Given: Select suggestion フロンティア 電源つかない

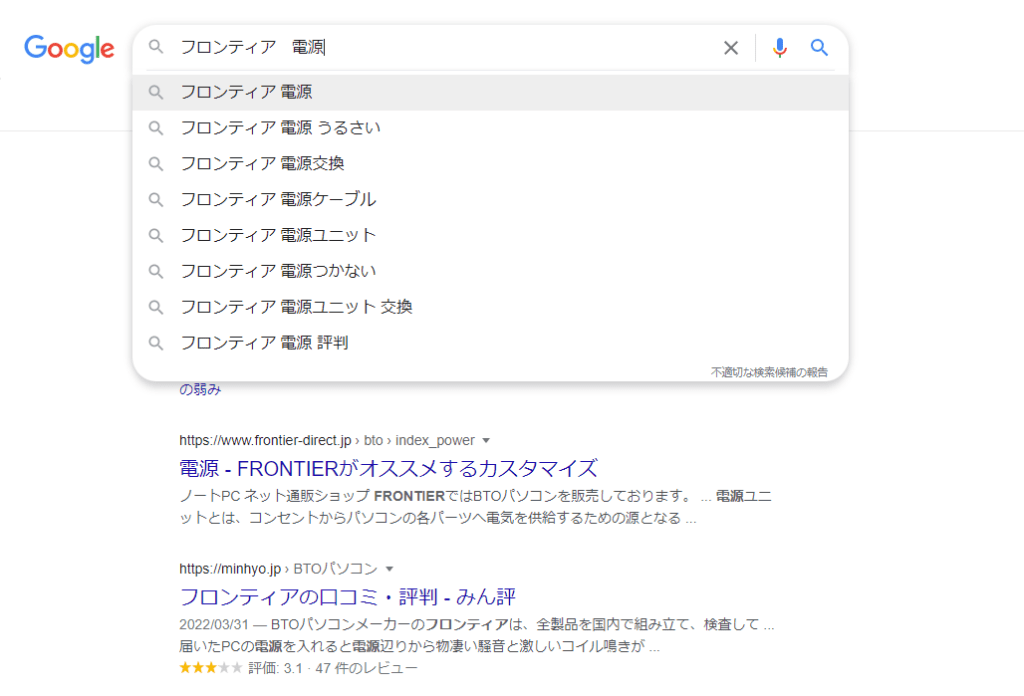Looking at the screenshot, I should tap(490, 271).
